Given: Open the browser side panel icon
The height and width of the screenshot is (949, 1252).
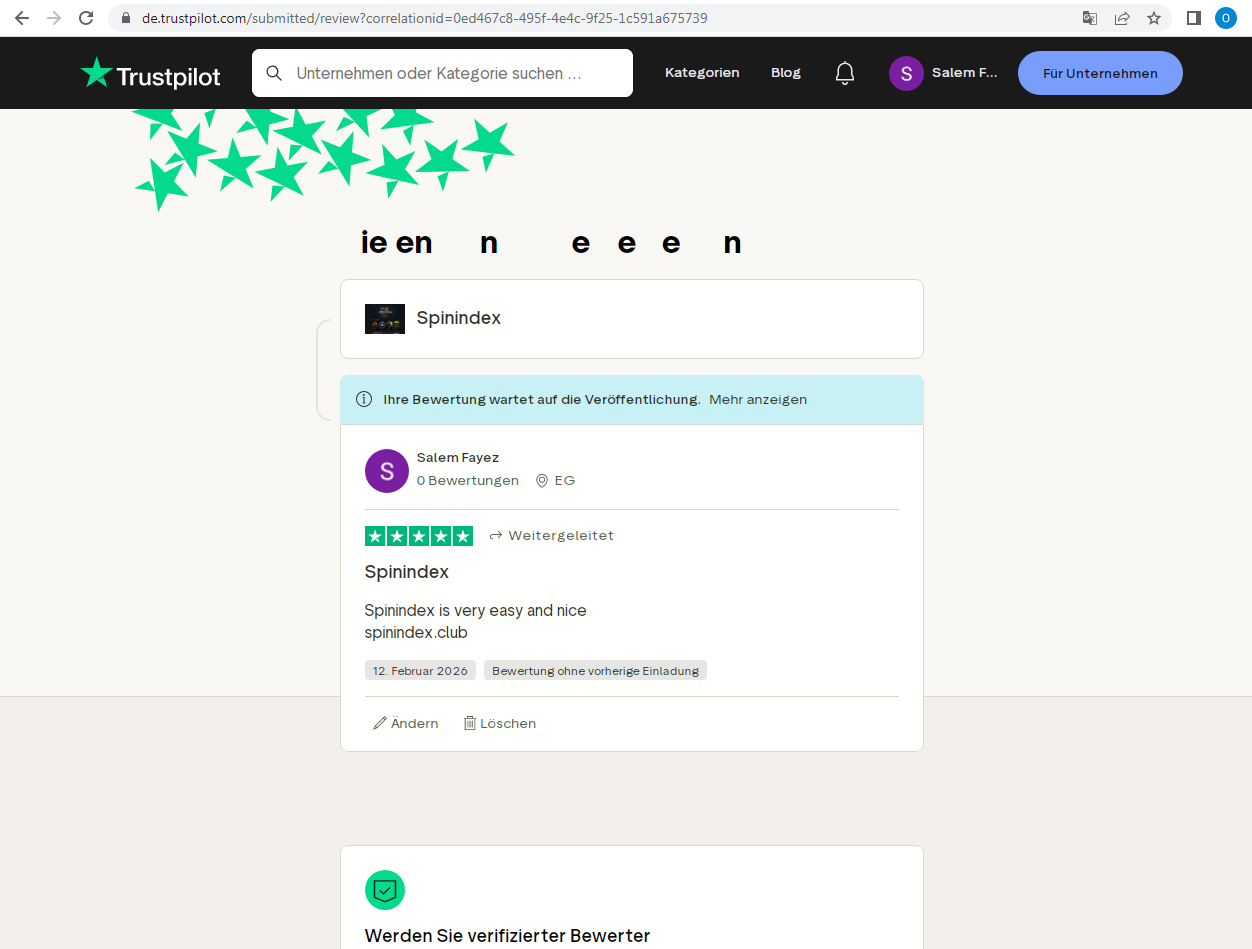Looking at the screenshot, I should [1193, 18].
